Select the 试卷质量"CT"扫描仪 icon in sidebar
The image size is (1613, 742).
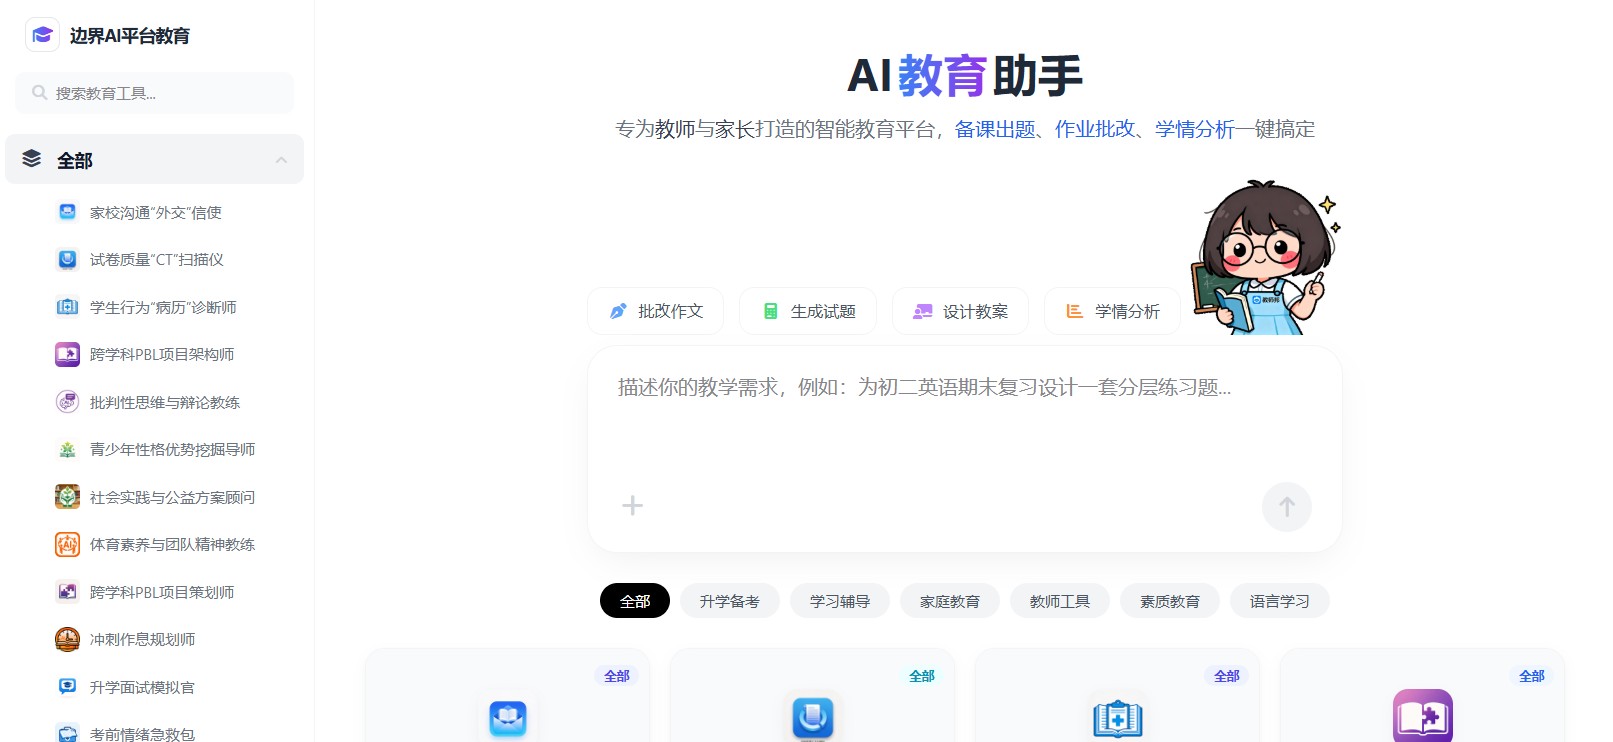pyautogui.click(x=67, y=260)
